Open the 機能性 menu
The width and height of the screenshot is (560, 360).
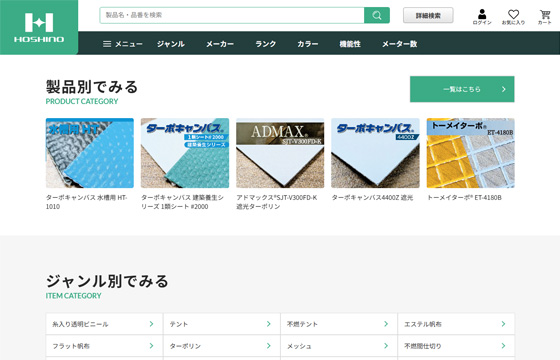click(x=350, y=44)
